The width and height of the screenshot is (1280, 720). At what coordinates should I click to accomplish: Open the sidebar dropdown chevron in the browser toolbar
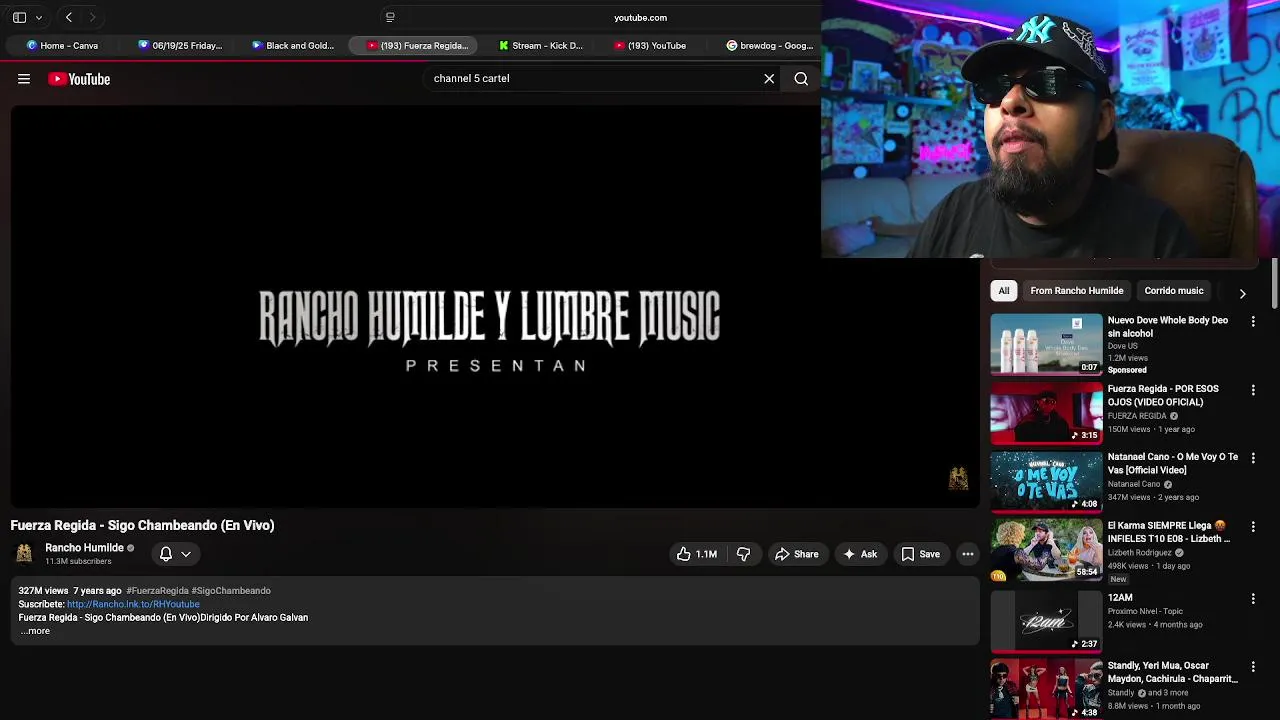coord(39,18)
